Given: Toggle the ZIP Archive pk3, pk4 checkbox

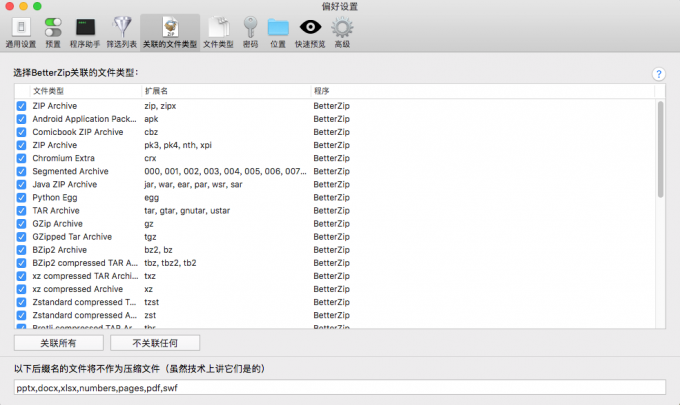Looking at the screenshot, I should tap(21, 145).
